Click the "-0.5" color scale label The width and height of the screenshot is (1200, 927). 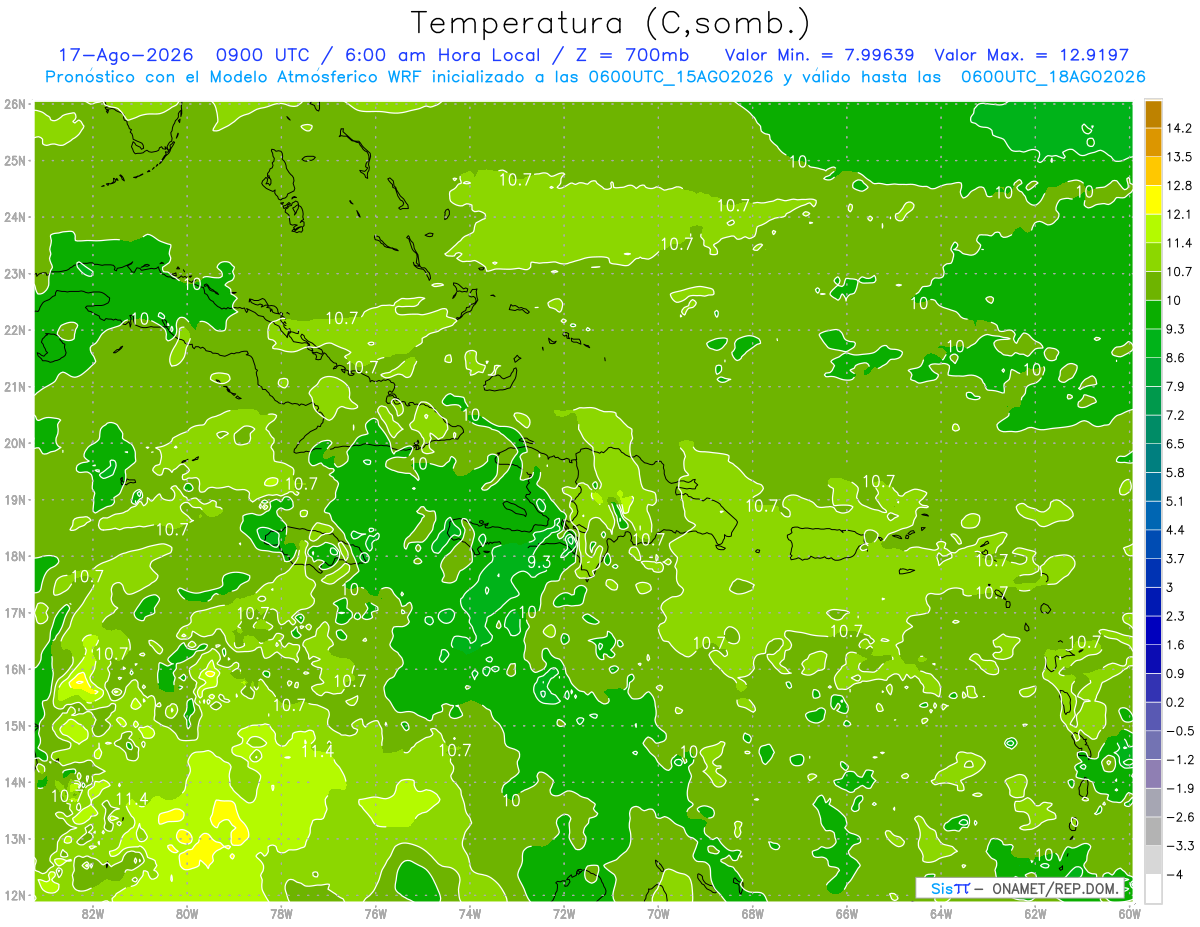tap(1180, 731)
